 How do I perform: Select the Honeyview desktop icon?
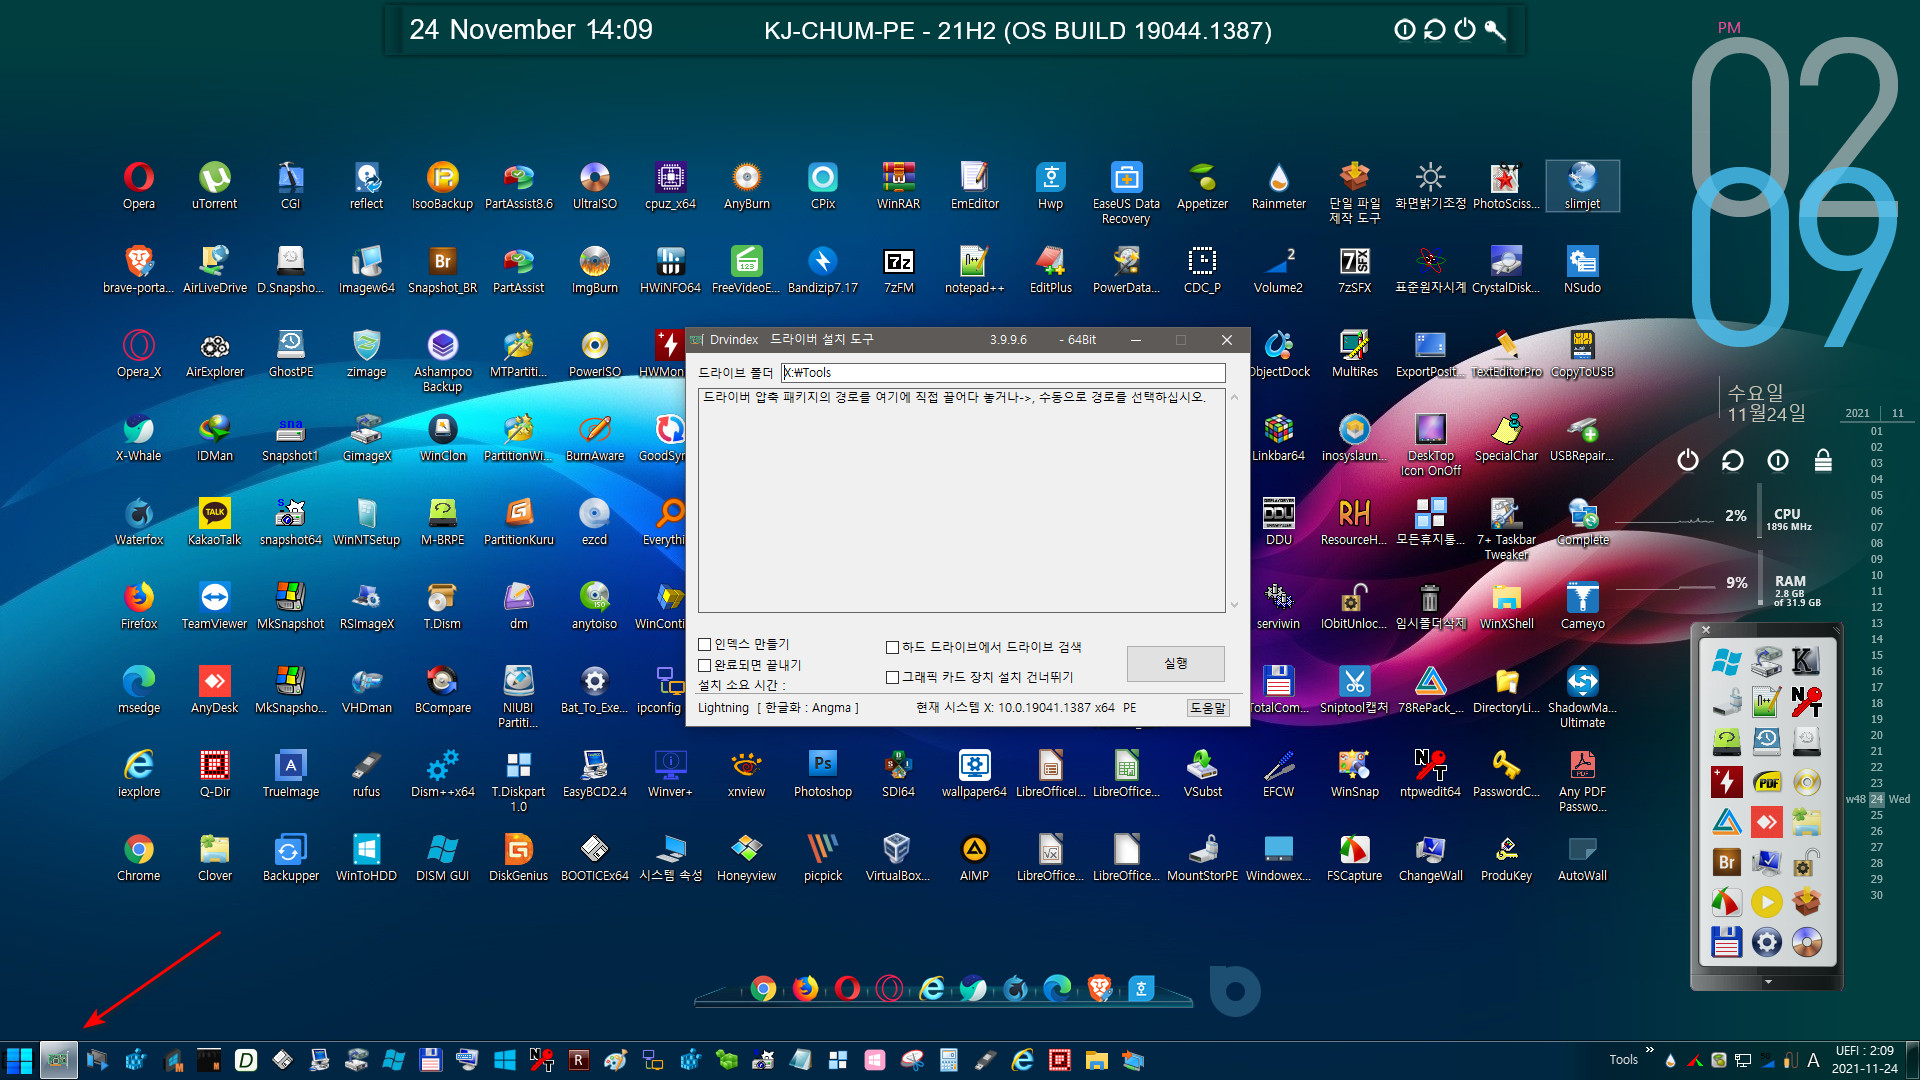[x=746, y=858]
